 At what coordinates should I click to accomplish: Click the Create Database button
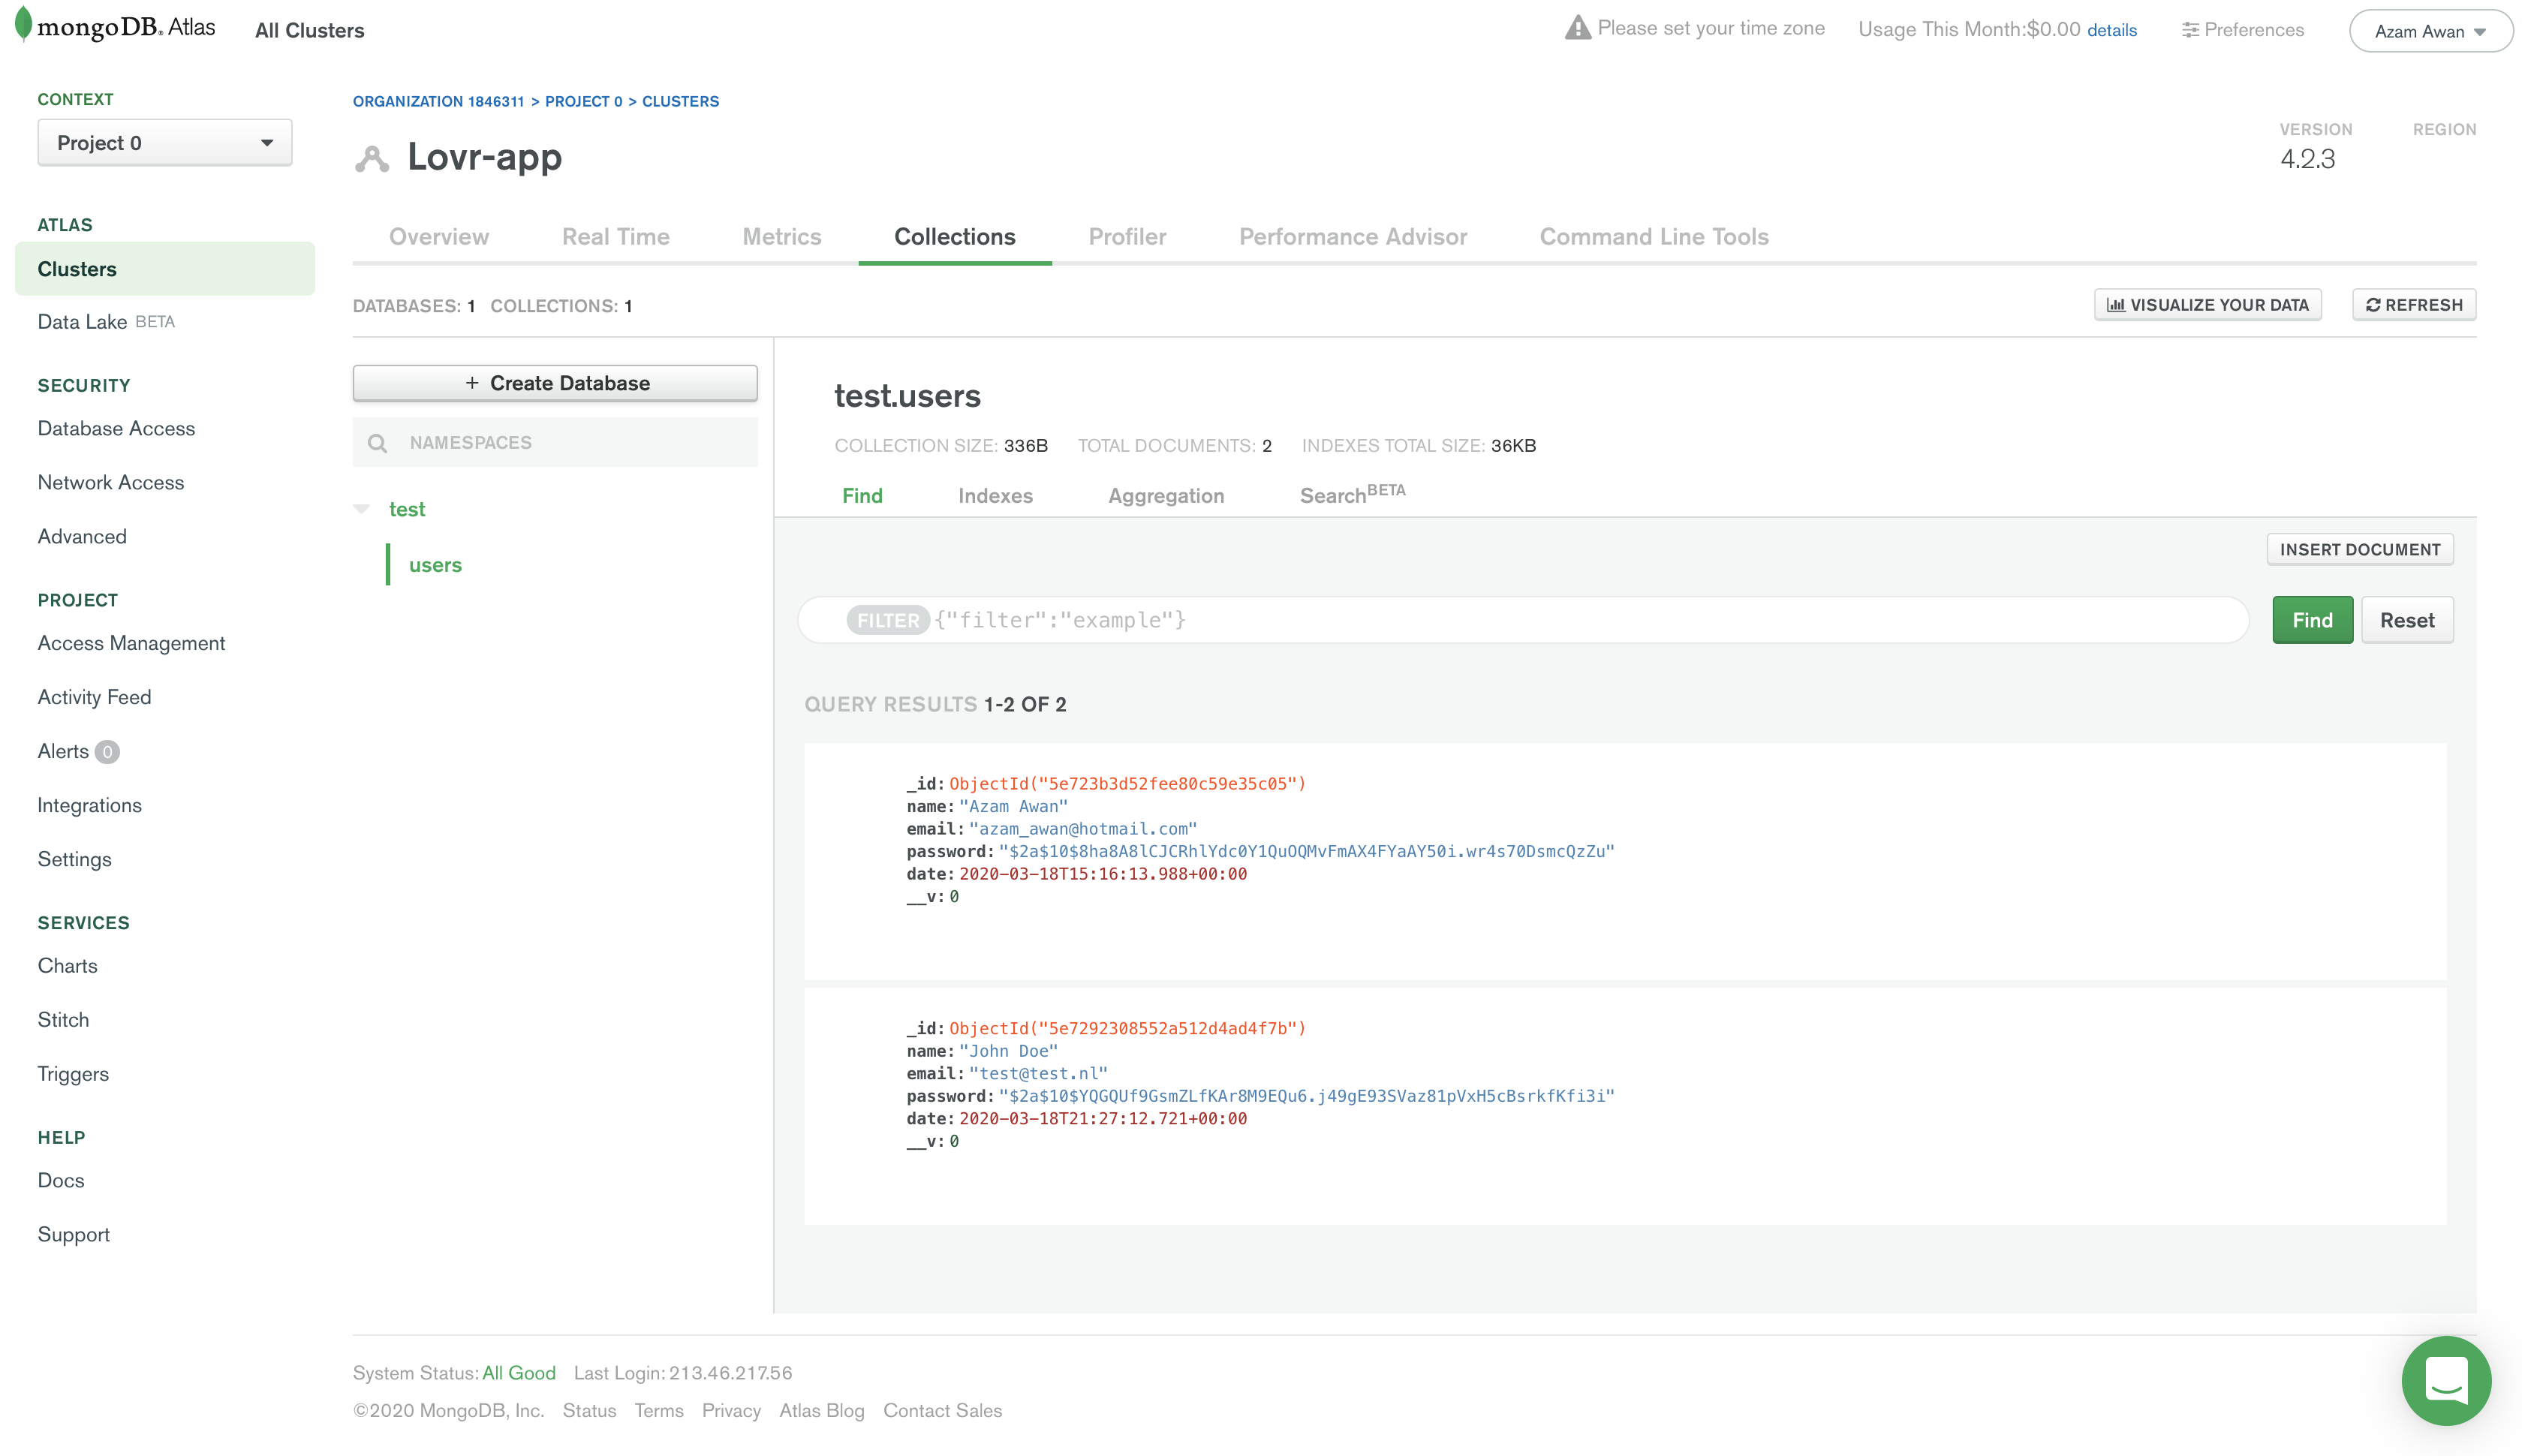(555, 383)
